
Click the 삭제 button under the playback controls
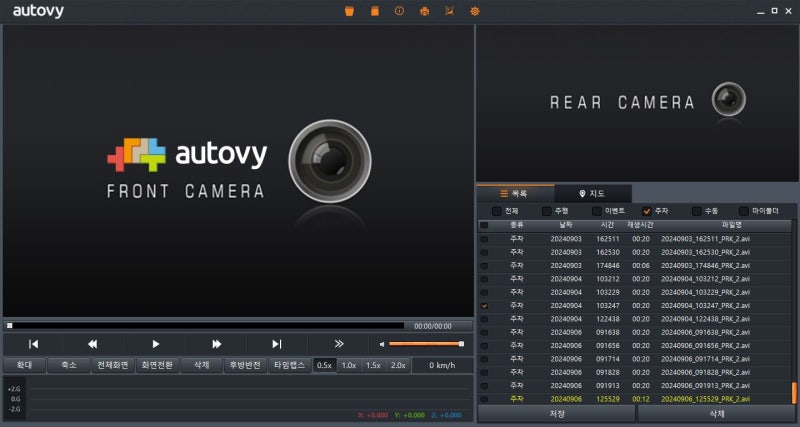tap(202, 365)
